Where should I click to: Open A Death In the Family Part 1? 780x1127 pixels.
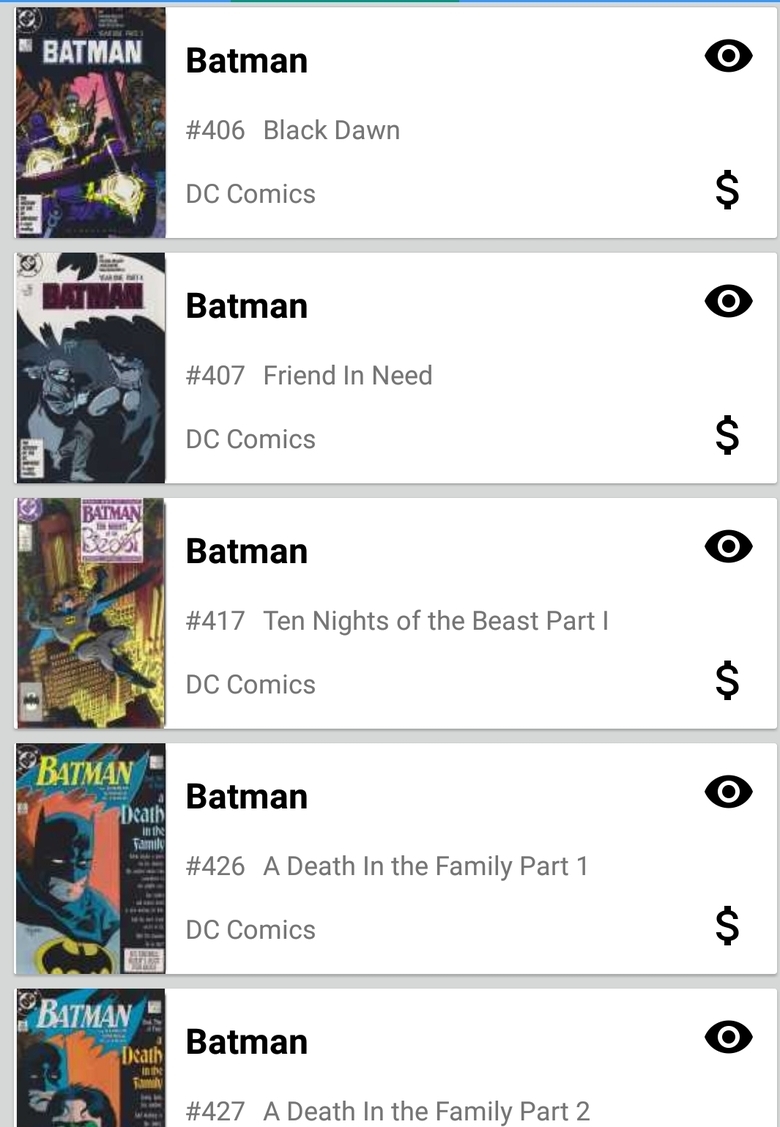click(426, 866)
